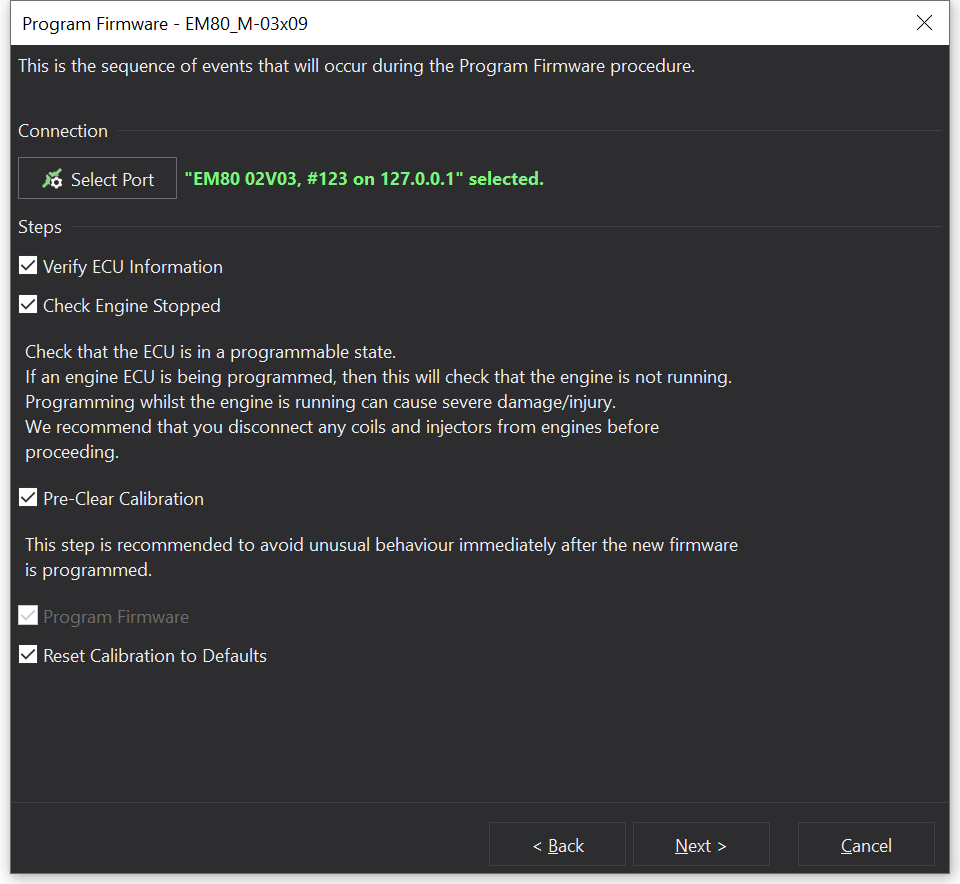Click the Connection section heading
Viewport: 960px width, 884px height.
[63, 131]
